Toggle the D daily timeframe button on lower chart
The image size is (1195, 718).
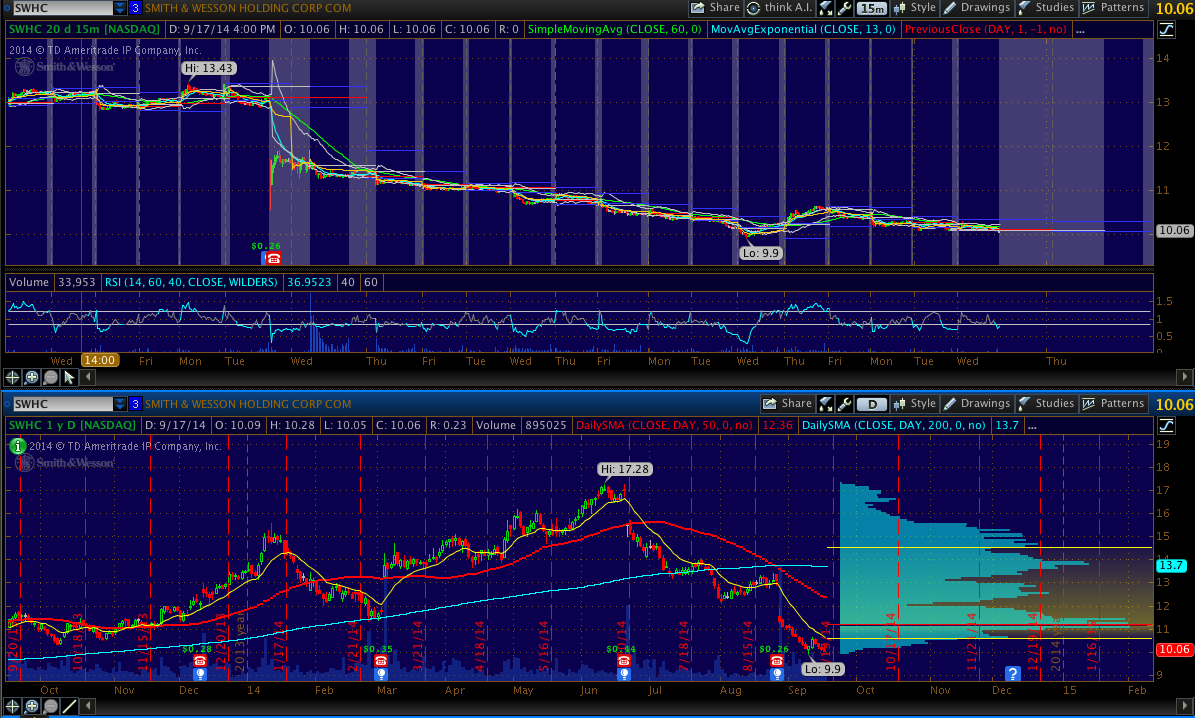click(872, 404)
